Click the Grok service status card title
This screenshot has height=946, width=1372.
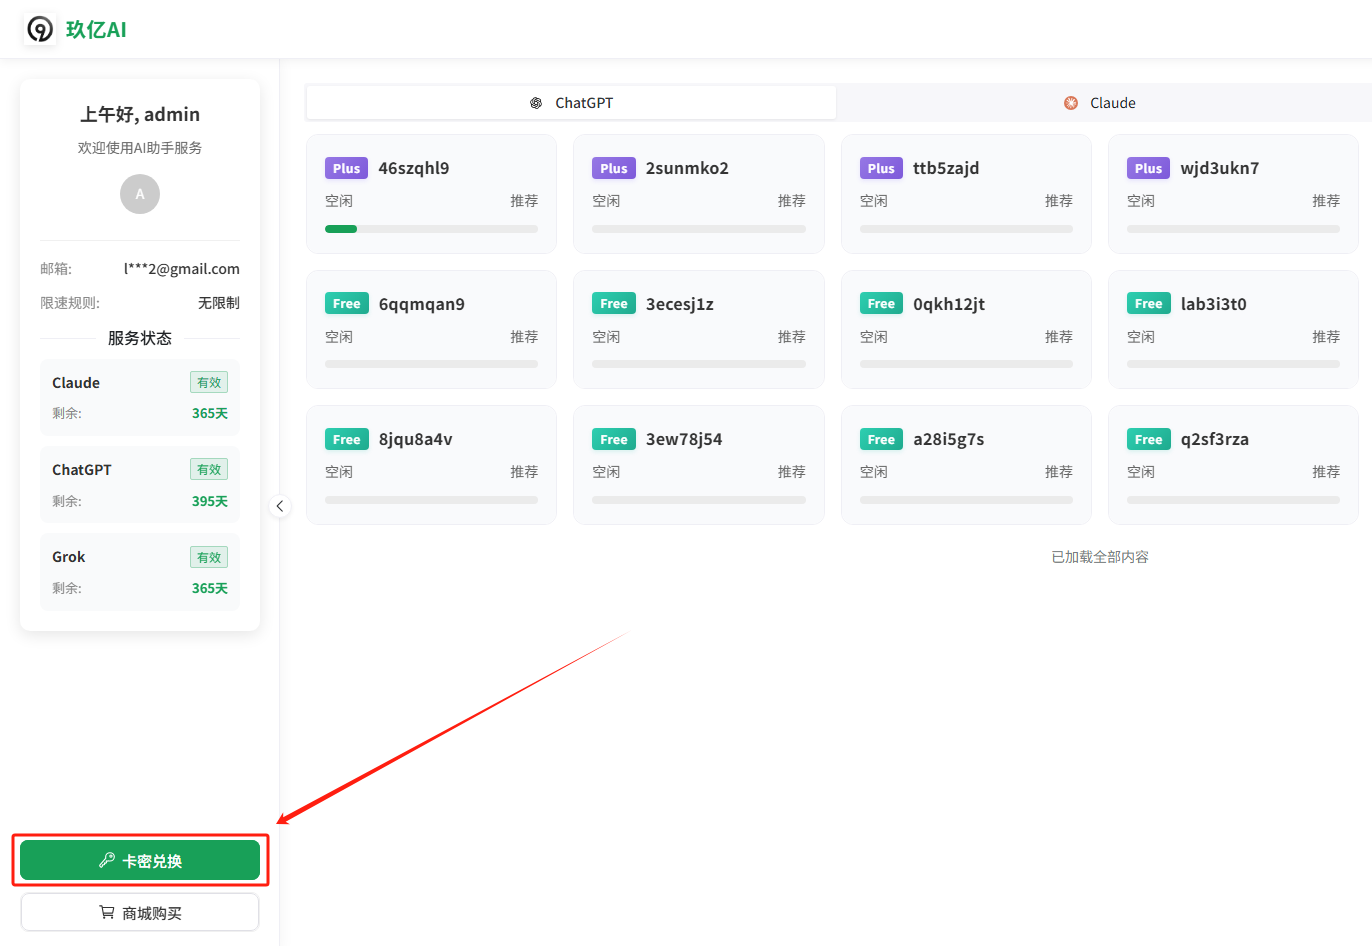[69, 557]
